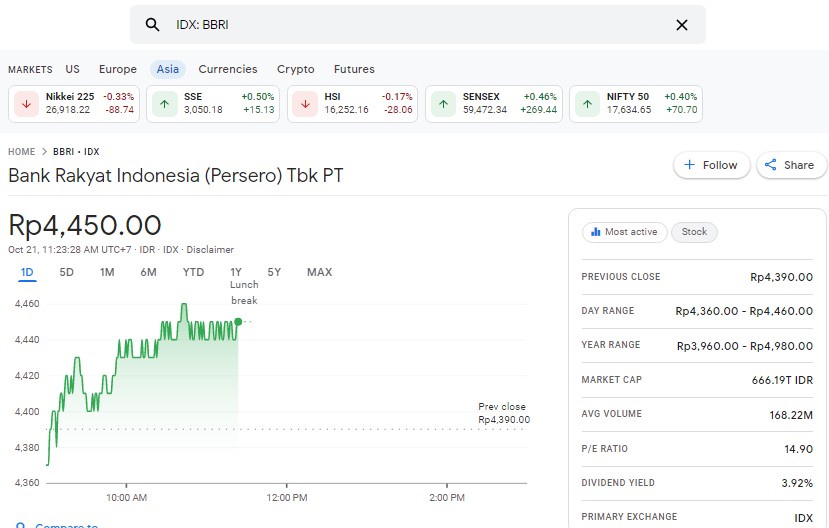The image size is (829, 528).
Task: Click into the IDX: BBRI search field
Action: pyautogui.click(x=418, y=25)
